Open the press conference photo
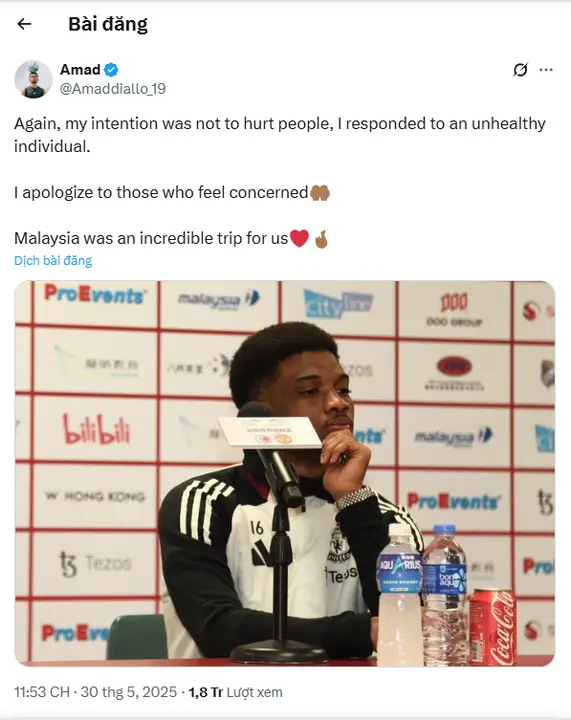571x720 pixels. tap(285, 473)
